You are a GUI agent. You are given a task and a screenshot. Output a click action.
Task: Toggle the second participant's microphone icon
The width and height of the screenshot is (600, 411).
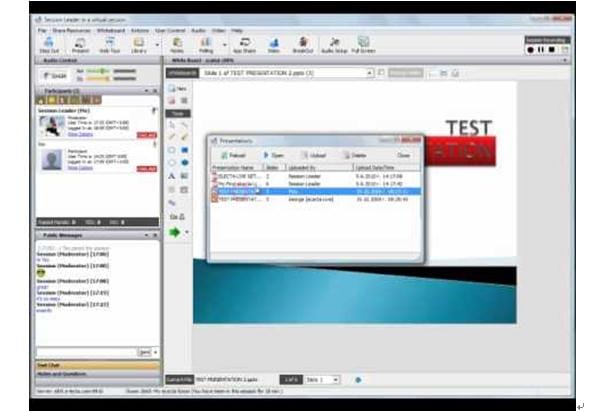tap(155, 144)
